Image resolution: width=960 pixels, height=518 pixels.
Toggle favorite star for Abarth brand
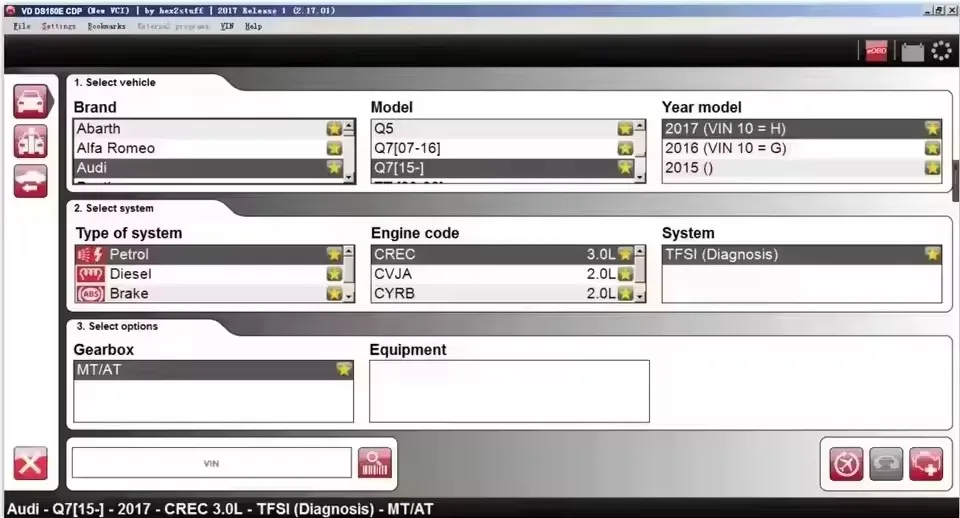click(x=334, y=129)
